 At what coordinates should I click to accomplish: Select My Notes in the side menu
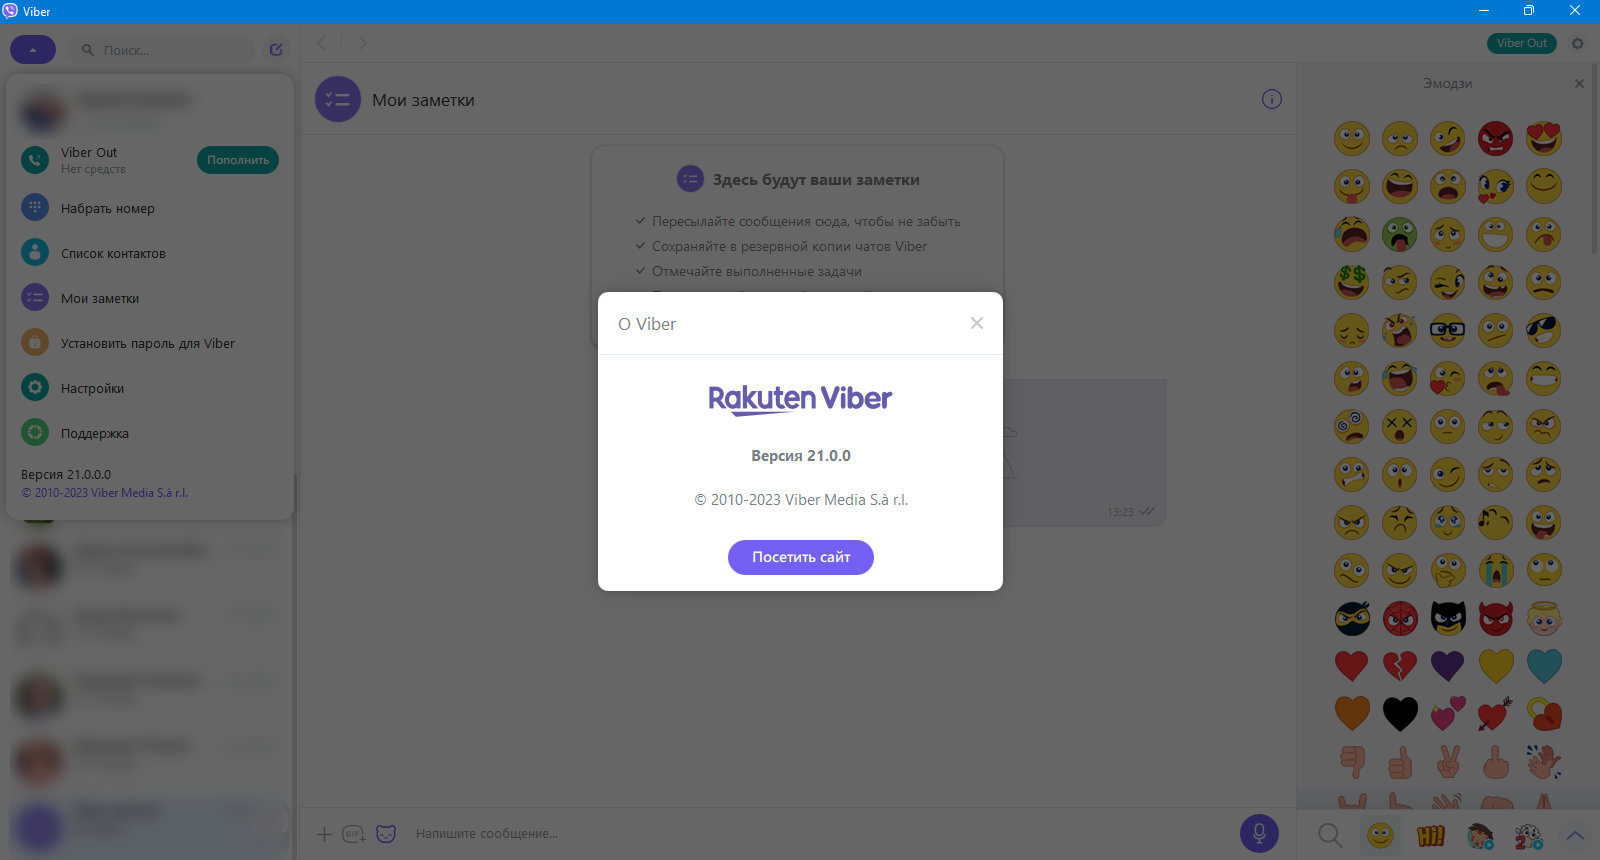(100, 298)
